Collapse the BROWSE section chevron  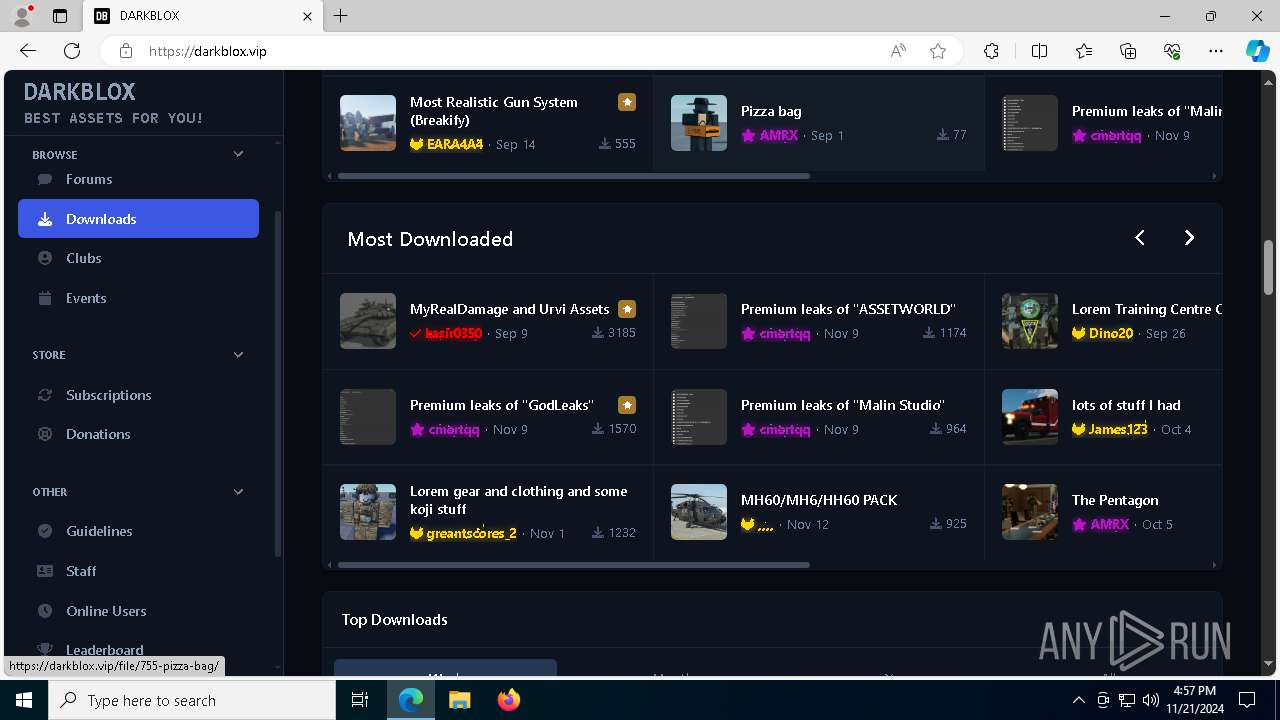pos(238,154)
